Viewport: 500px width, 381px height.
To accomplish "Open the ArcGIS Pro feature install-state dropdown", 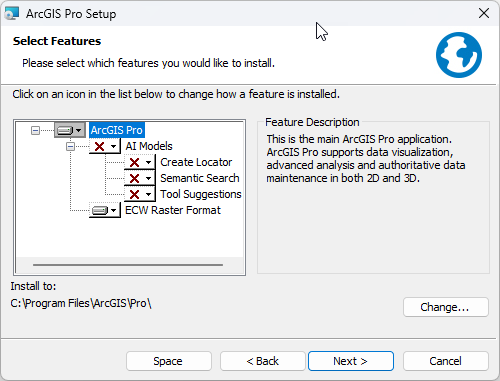I will click(70, 130).
